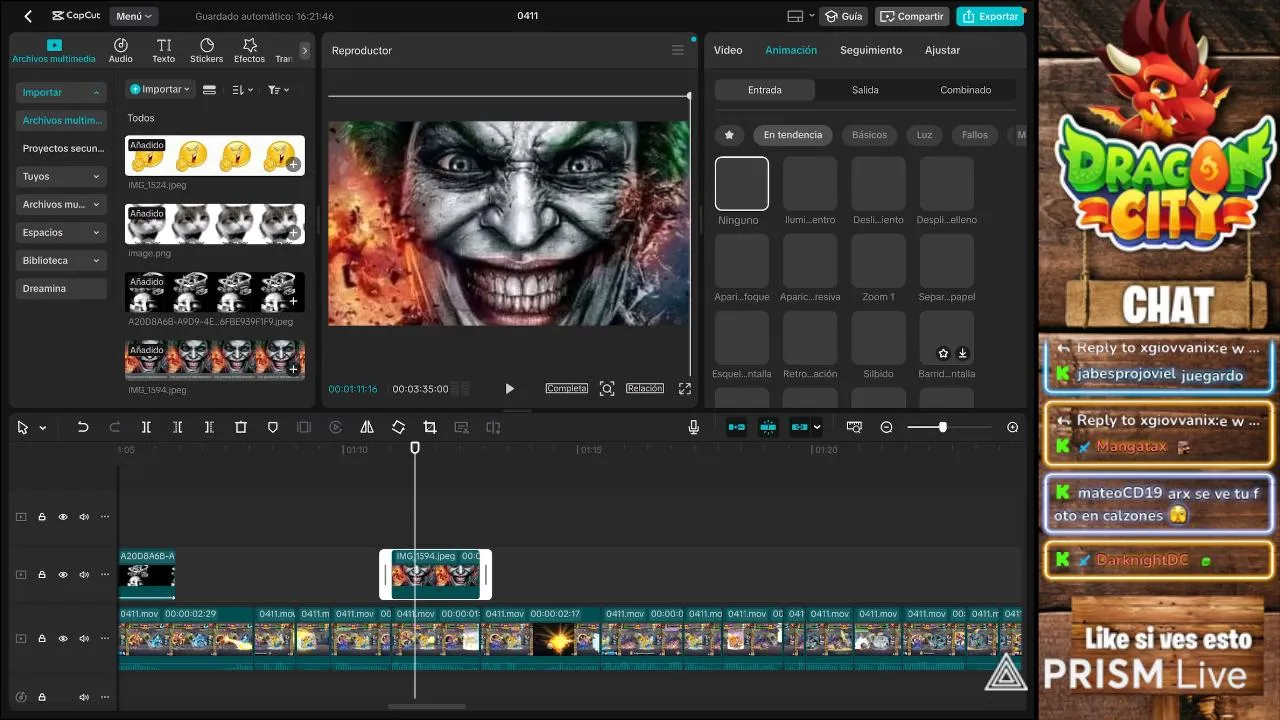Toggle visibility of the 0411.mov main track
Screen dimensions: 1280x720
click(63, 638)
